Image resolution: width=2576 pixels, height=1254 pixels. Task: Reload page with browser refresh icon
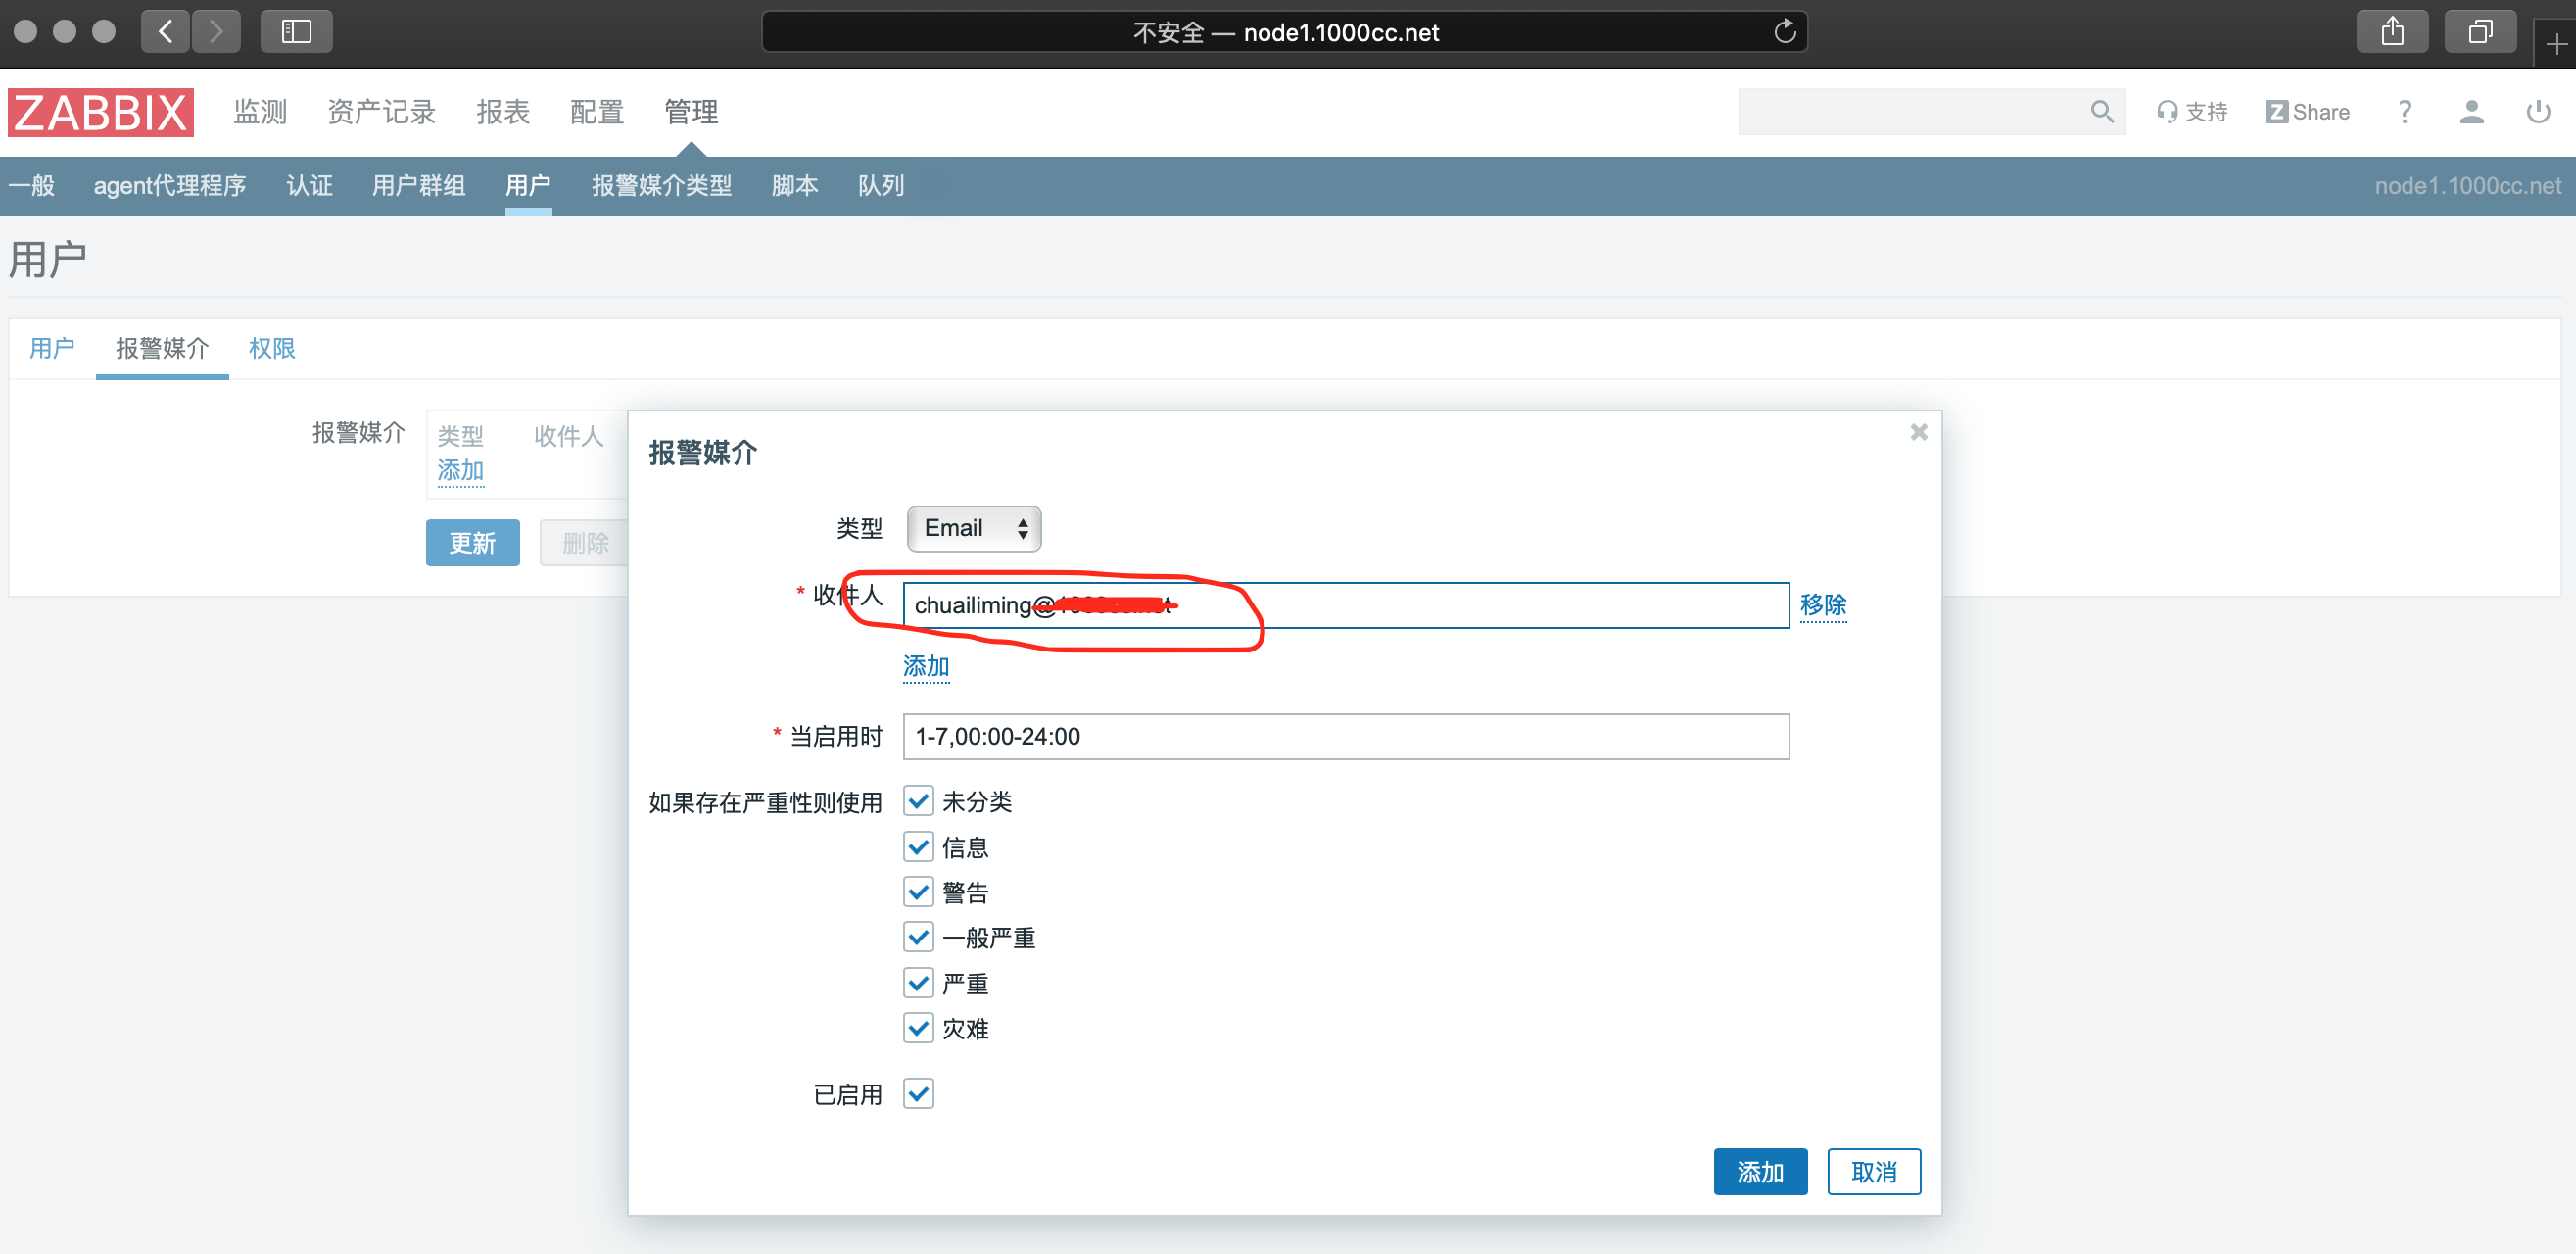1784,32
